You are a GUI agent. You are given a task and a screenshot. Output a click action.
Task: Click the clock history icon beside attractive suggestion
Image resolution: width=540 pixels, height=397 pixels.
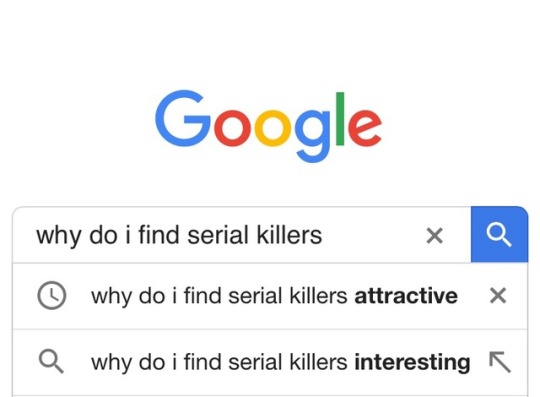click(52, 295)
